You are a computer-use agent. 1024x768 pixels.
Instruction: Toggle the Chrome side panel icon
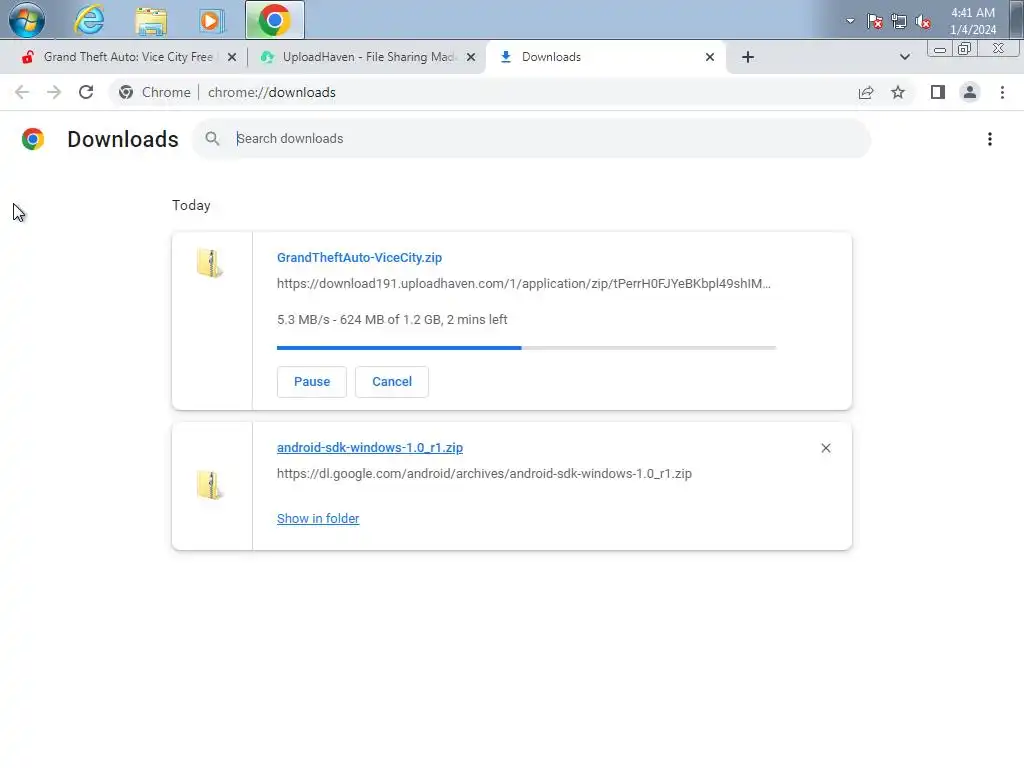(938, 92)
